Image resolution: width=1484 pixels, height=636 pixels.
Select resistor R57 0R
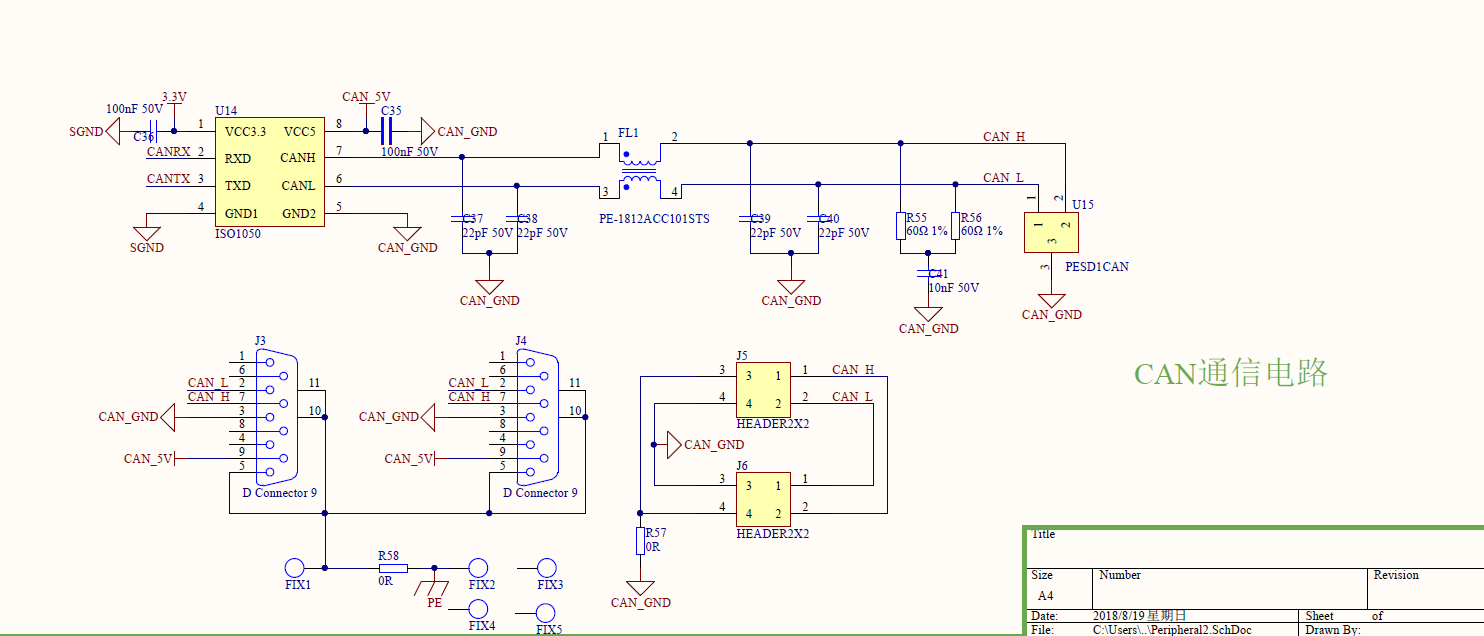[640, 541]
